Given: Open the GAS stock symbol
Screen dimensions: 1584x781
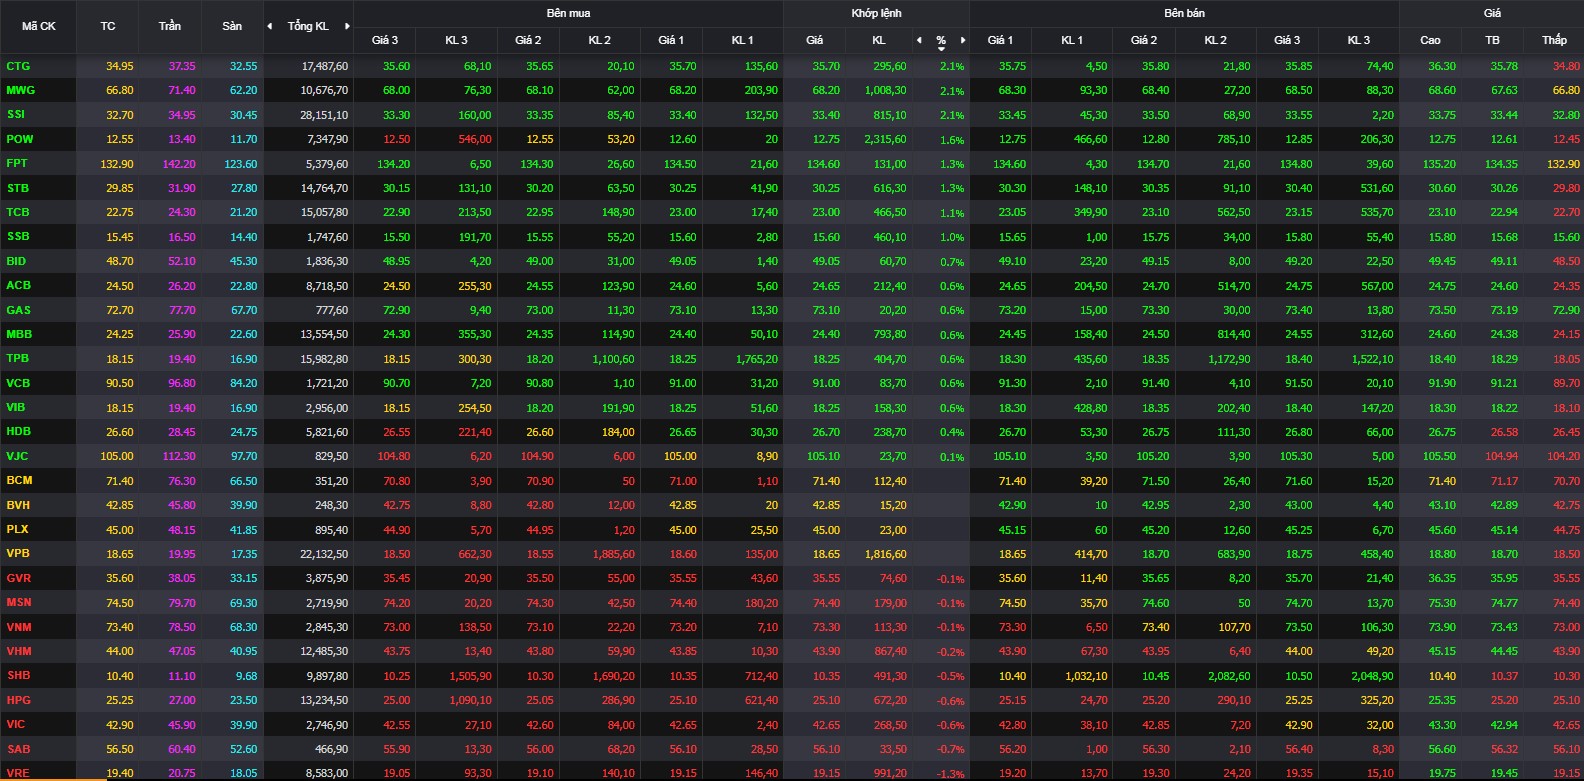Looking at the screenshot, I should [18, 310].
